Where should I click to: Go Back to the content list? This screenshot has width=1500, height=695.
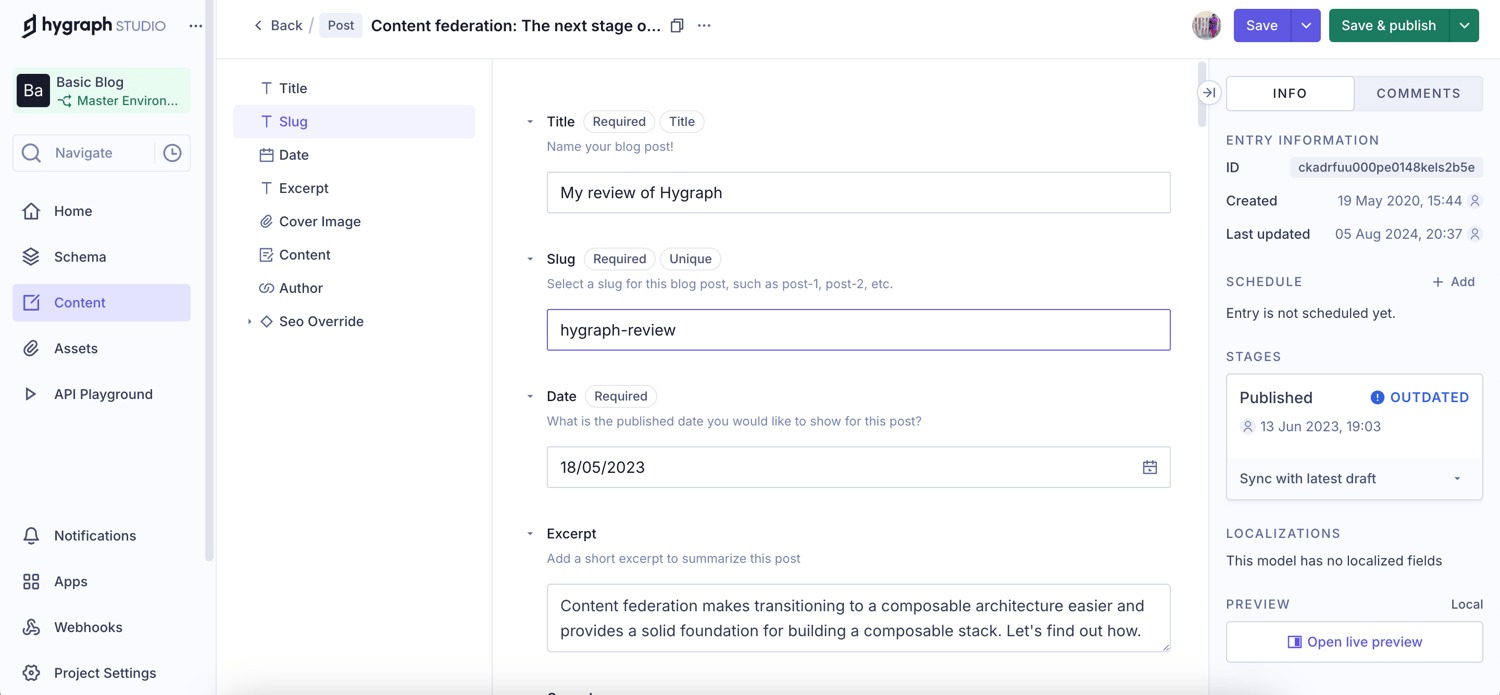point(277,26)
